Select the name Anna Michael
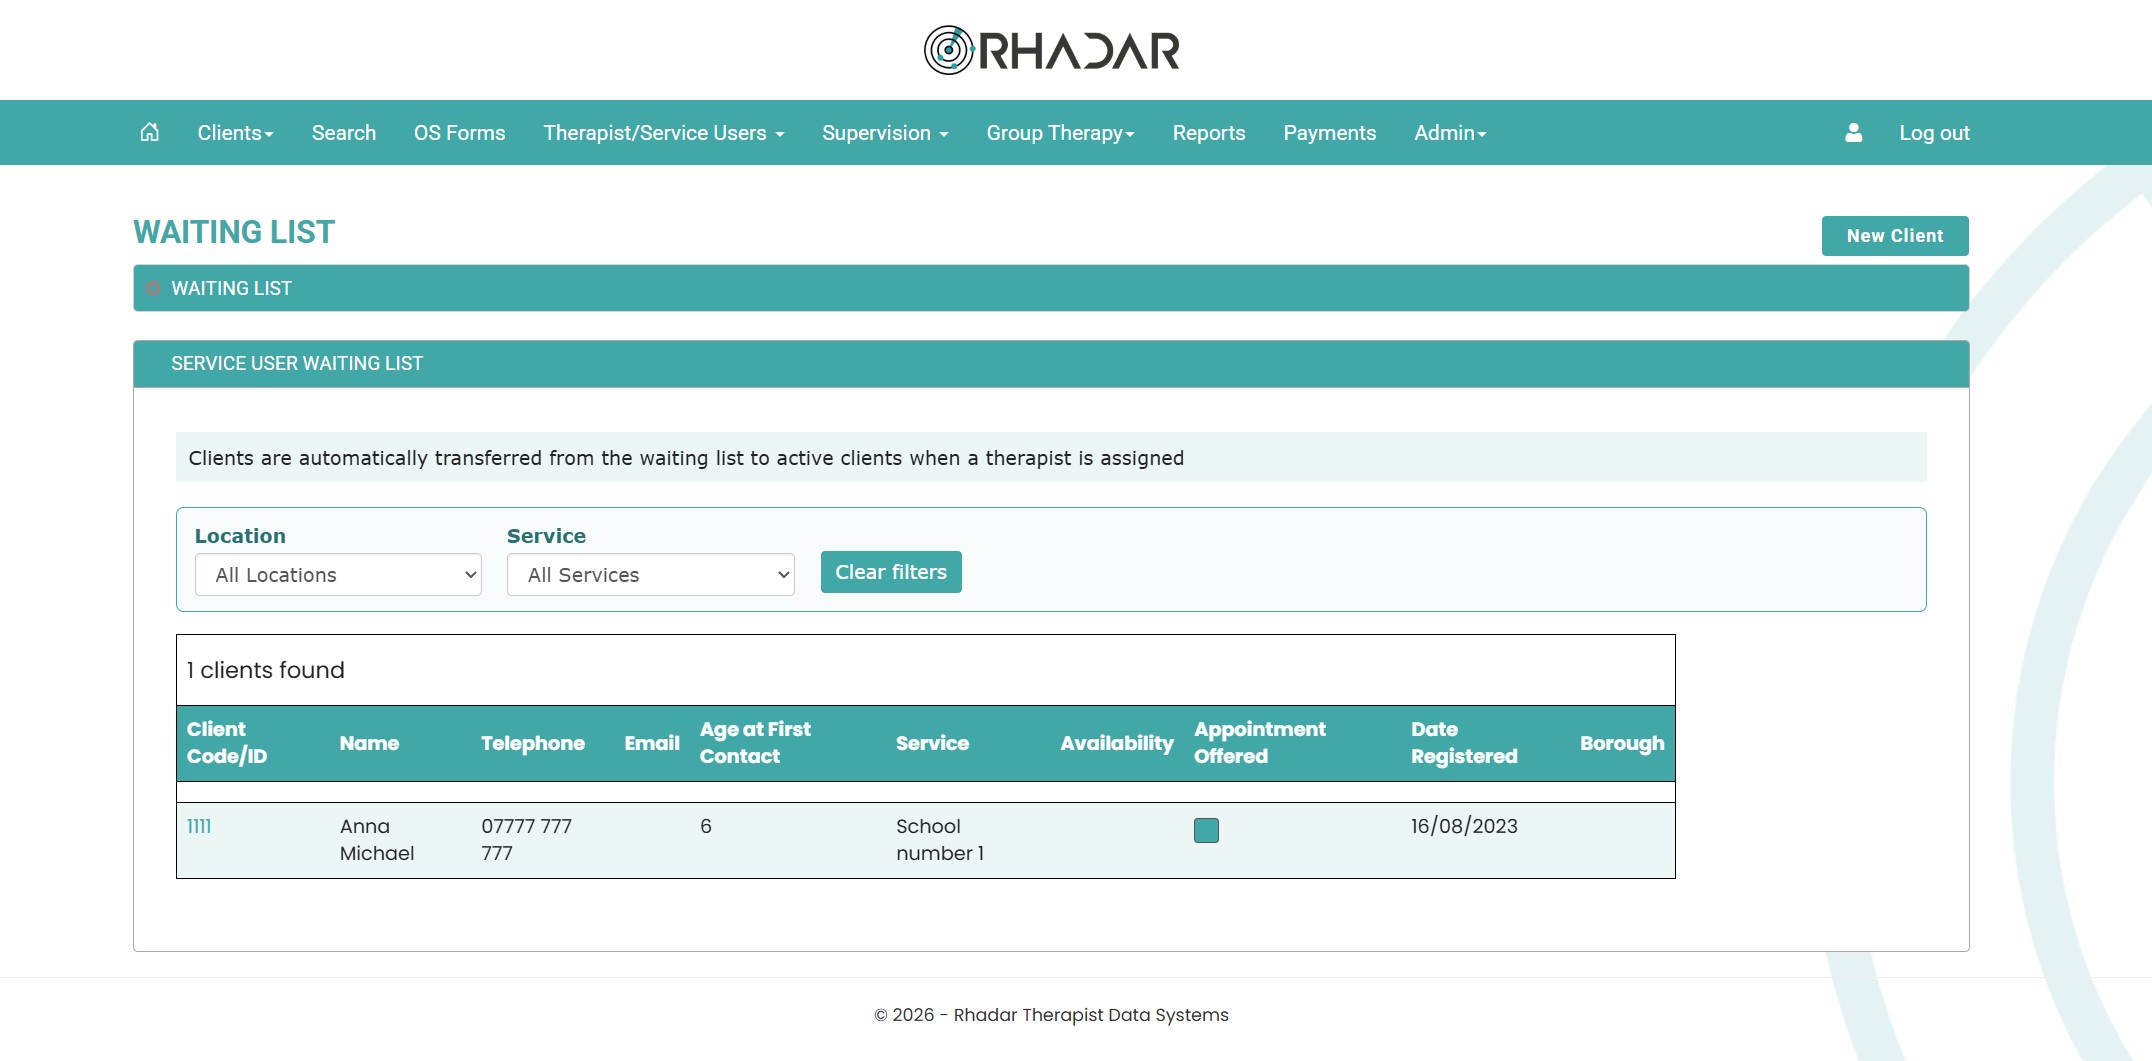2152x1061 pixels. point(377,840)
